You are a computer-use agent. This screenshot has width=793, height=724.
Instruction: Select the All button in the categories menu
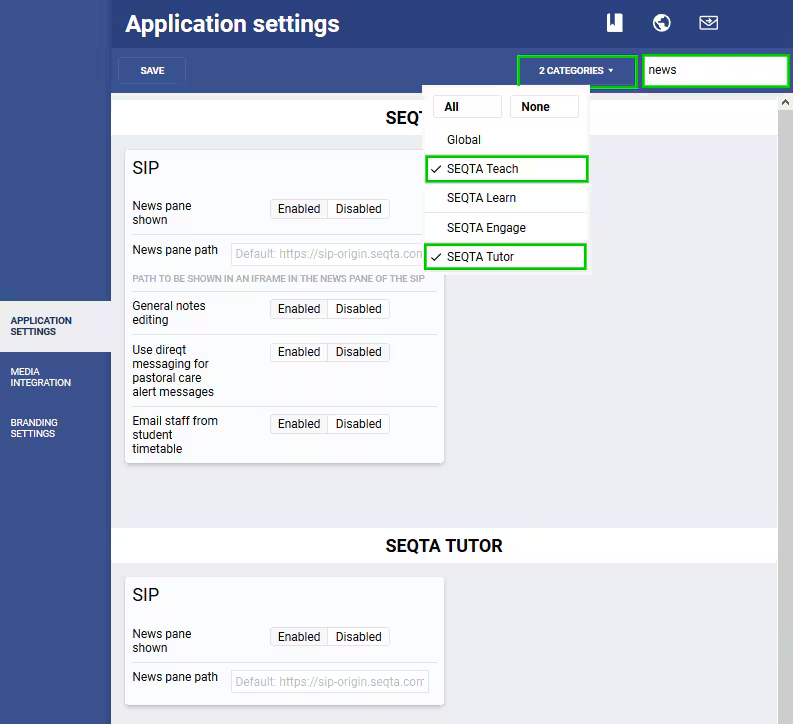tap(467, 107)
